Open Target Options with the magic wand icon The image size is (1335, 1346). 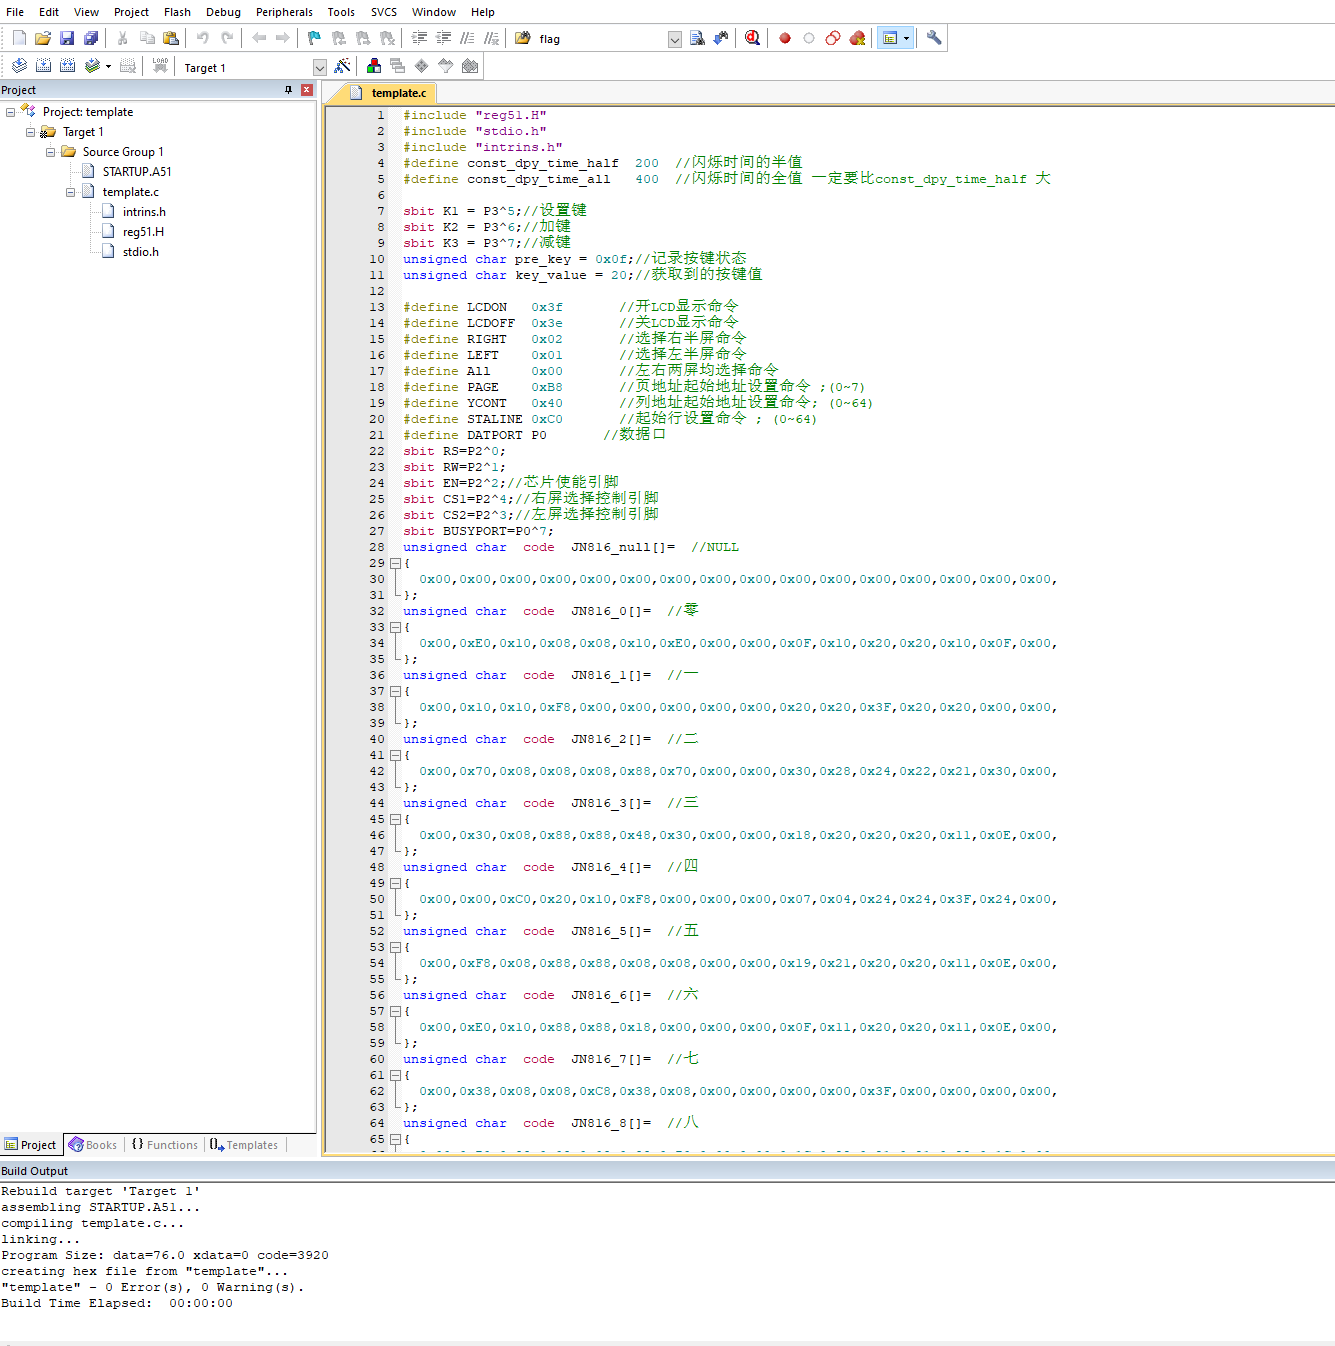click(x=342, y=66)
